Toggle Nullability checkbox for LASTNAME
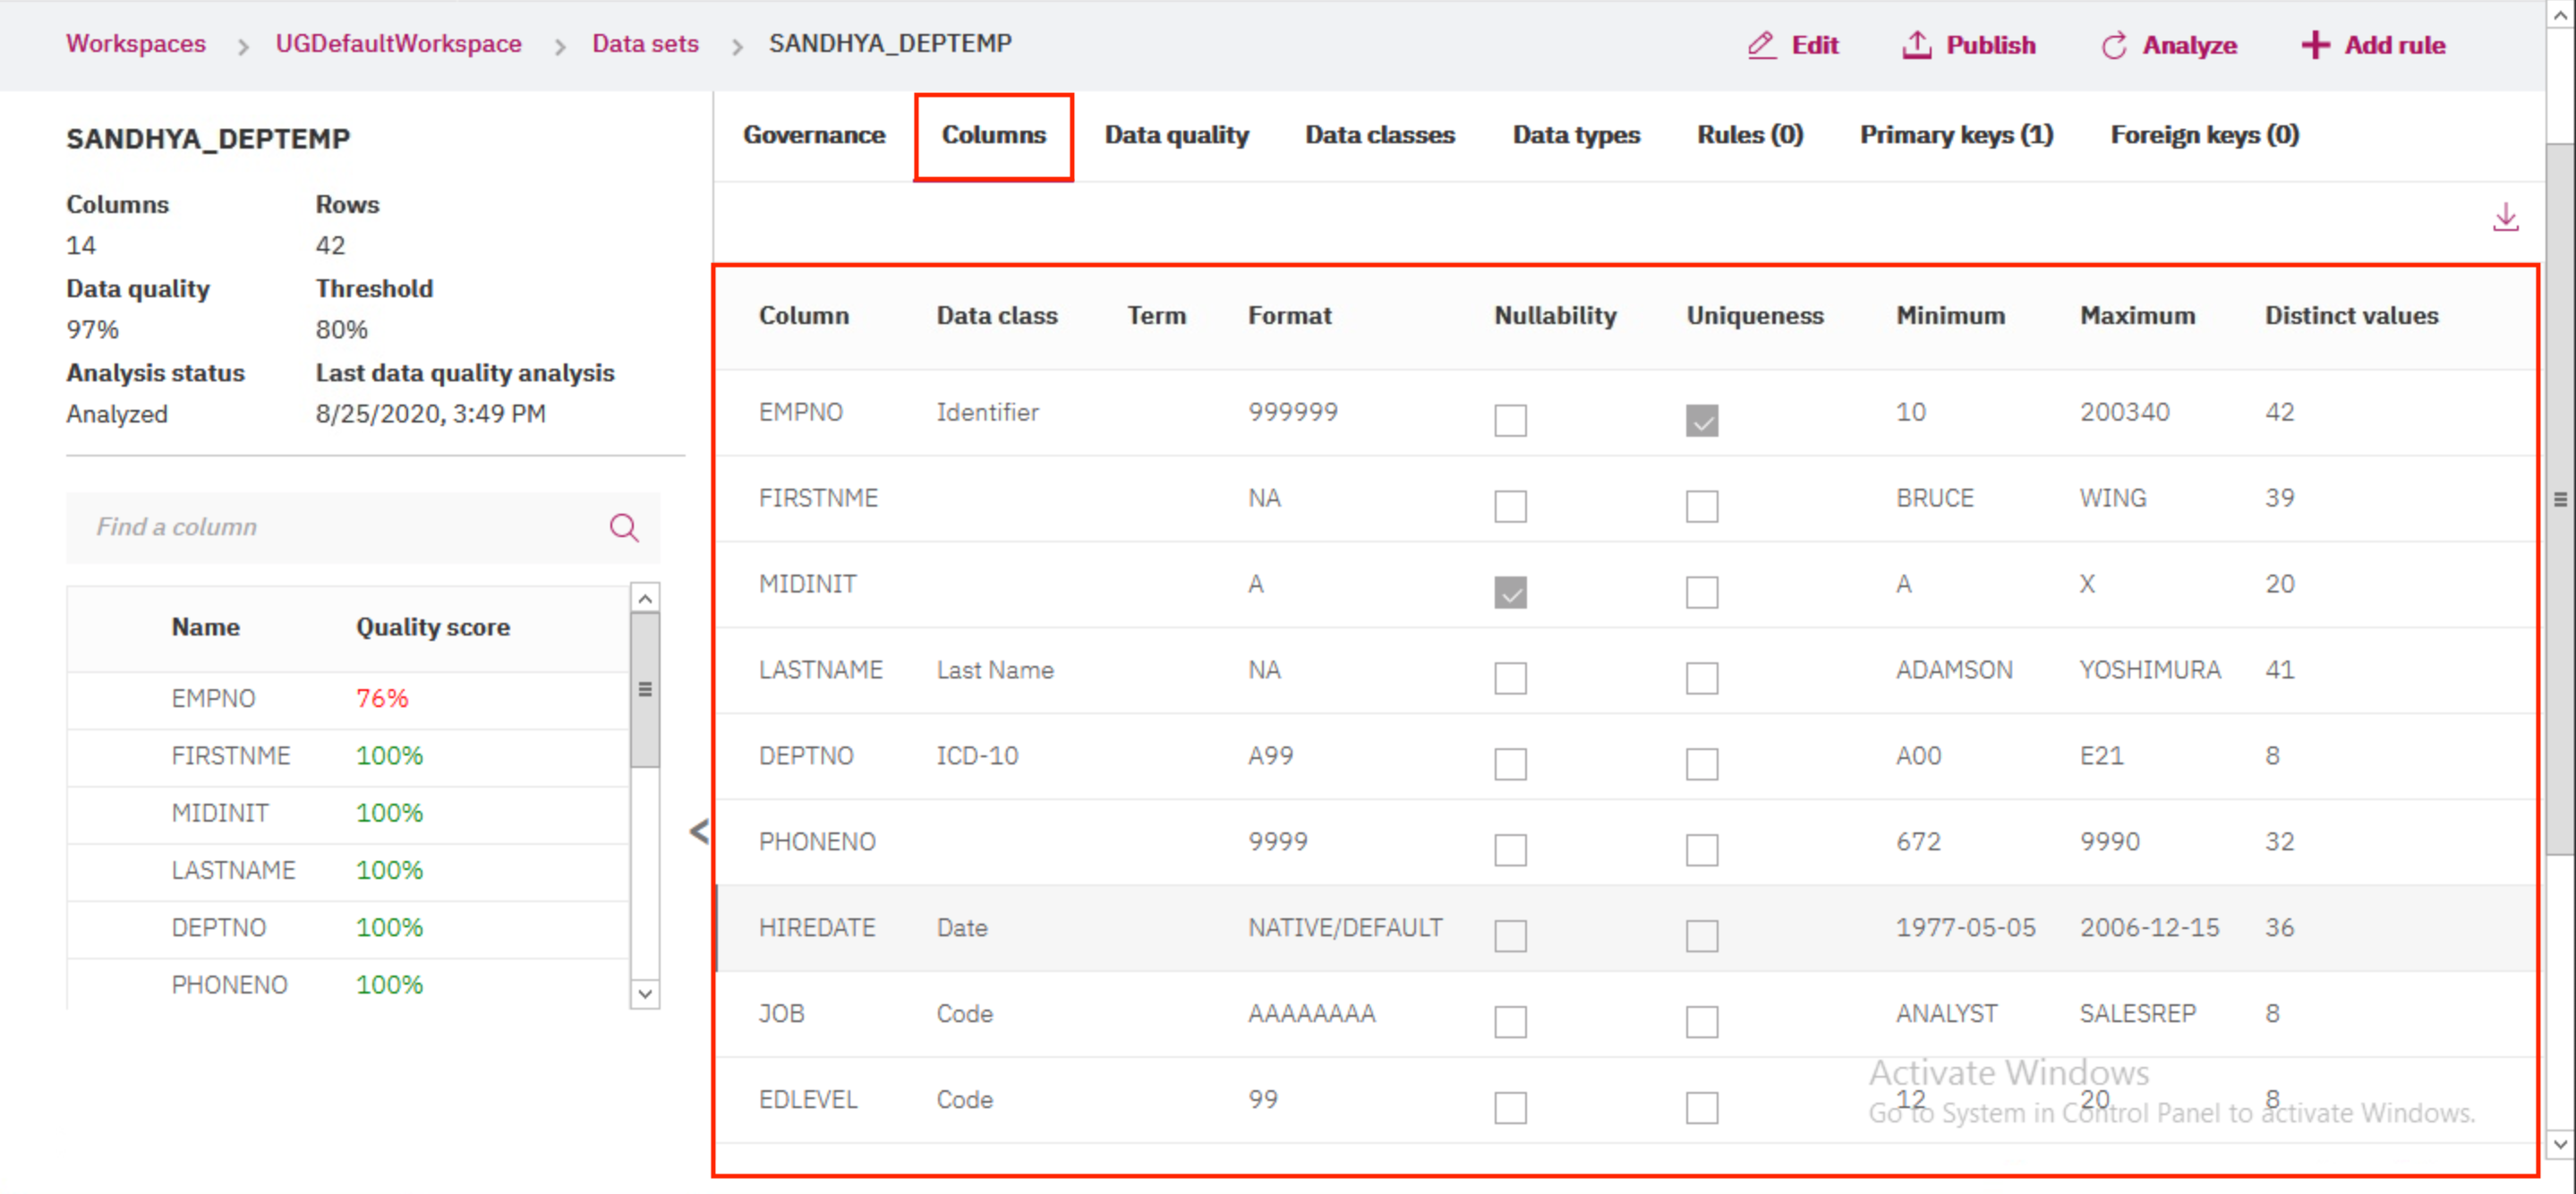 [1510, 678]
